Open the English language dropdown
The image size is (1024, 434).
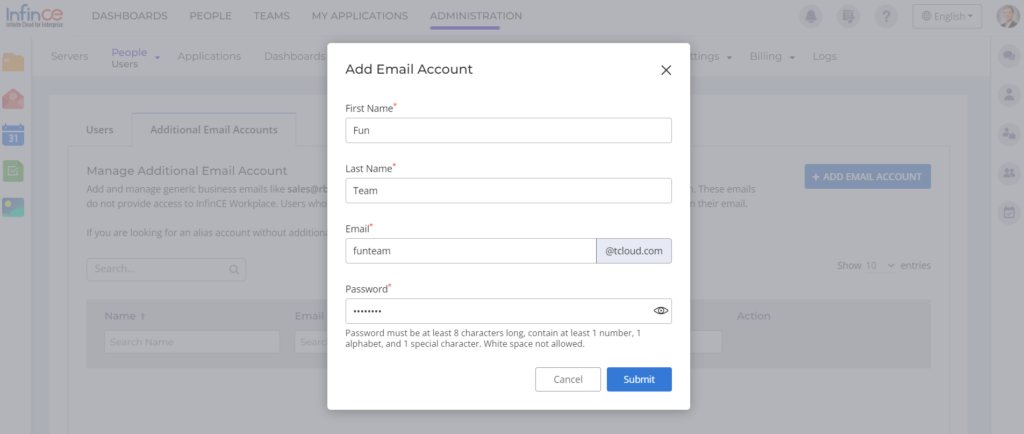click(947, 16)
